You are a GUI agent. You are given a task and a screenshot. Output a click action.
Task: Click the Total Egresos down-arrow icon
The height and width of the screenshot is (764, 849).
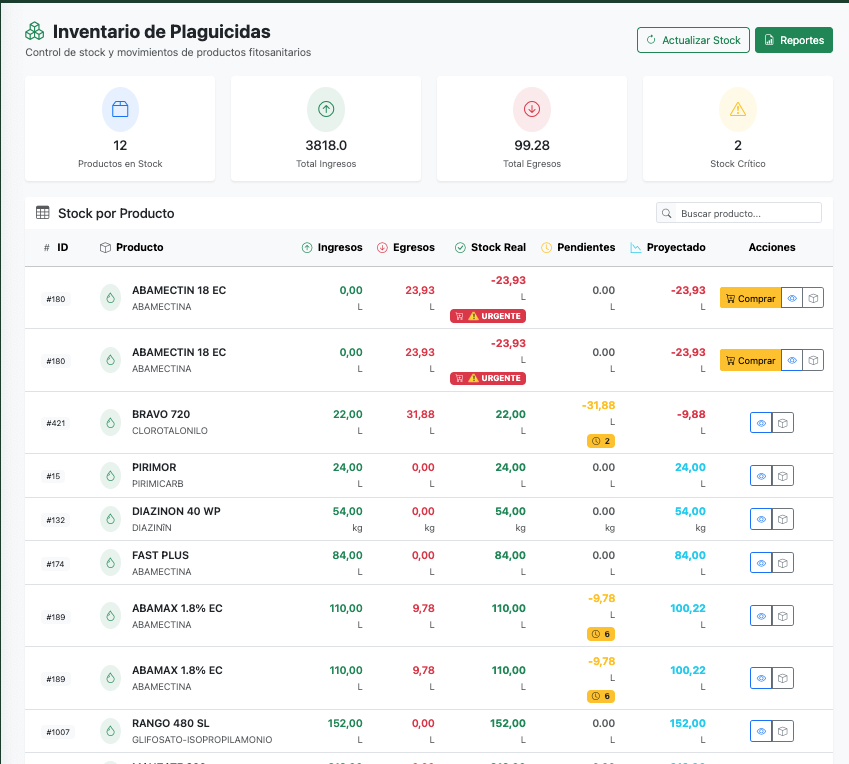coord(532,109)
